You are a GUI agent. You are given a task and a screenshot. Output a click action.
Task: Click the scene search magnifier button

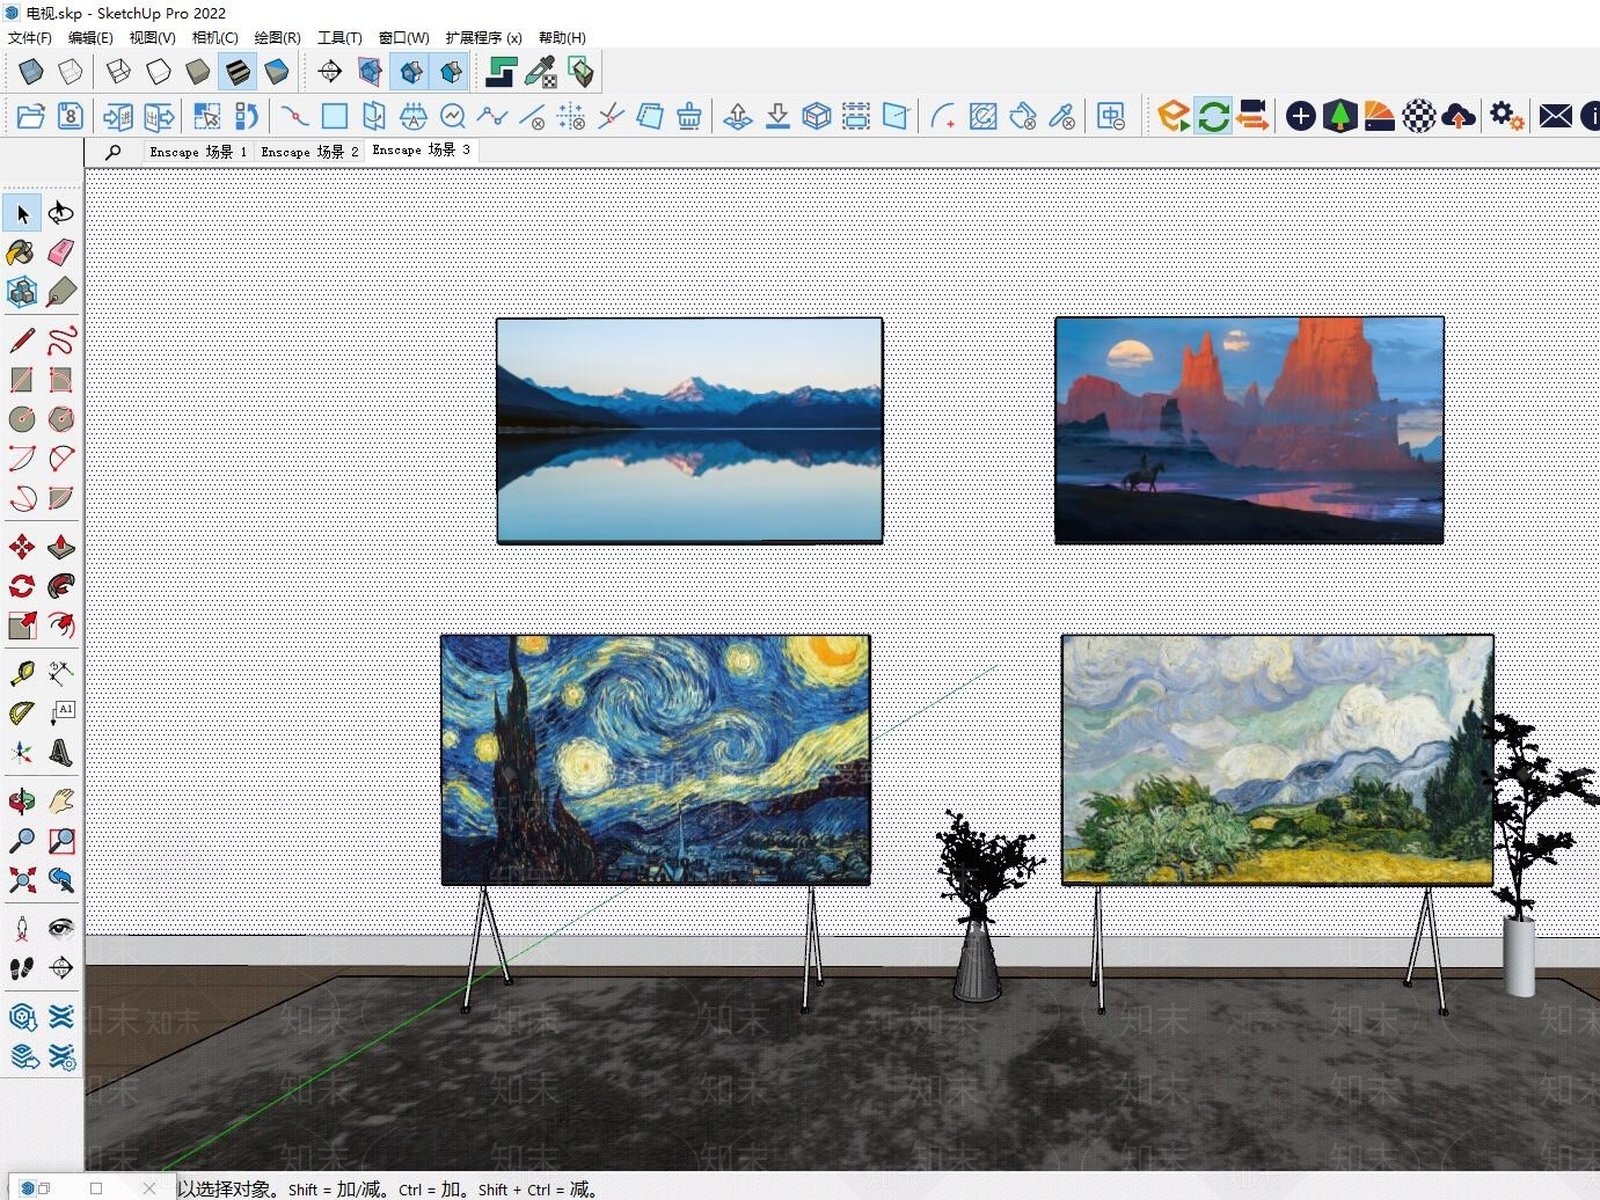113,152
